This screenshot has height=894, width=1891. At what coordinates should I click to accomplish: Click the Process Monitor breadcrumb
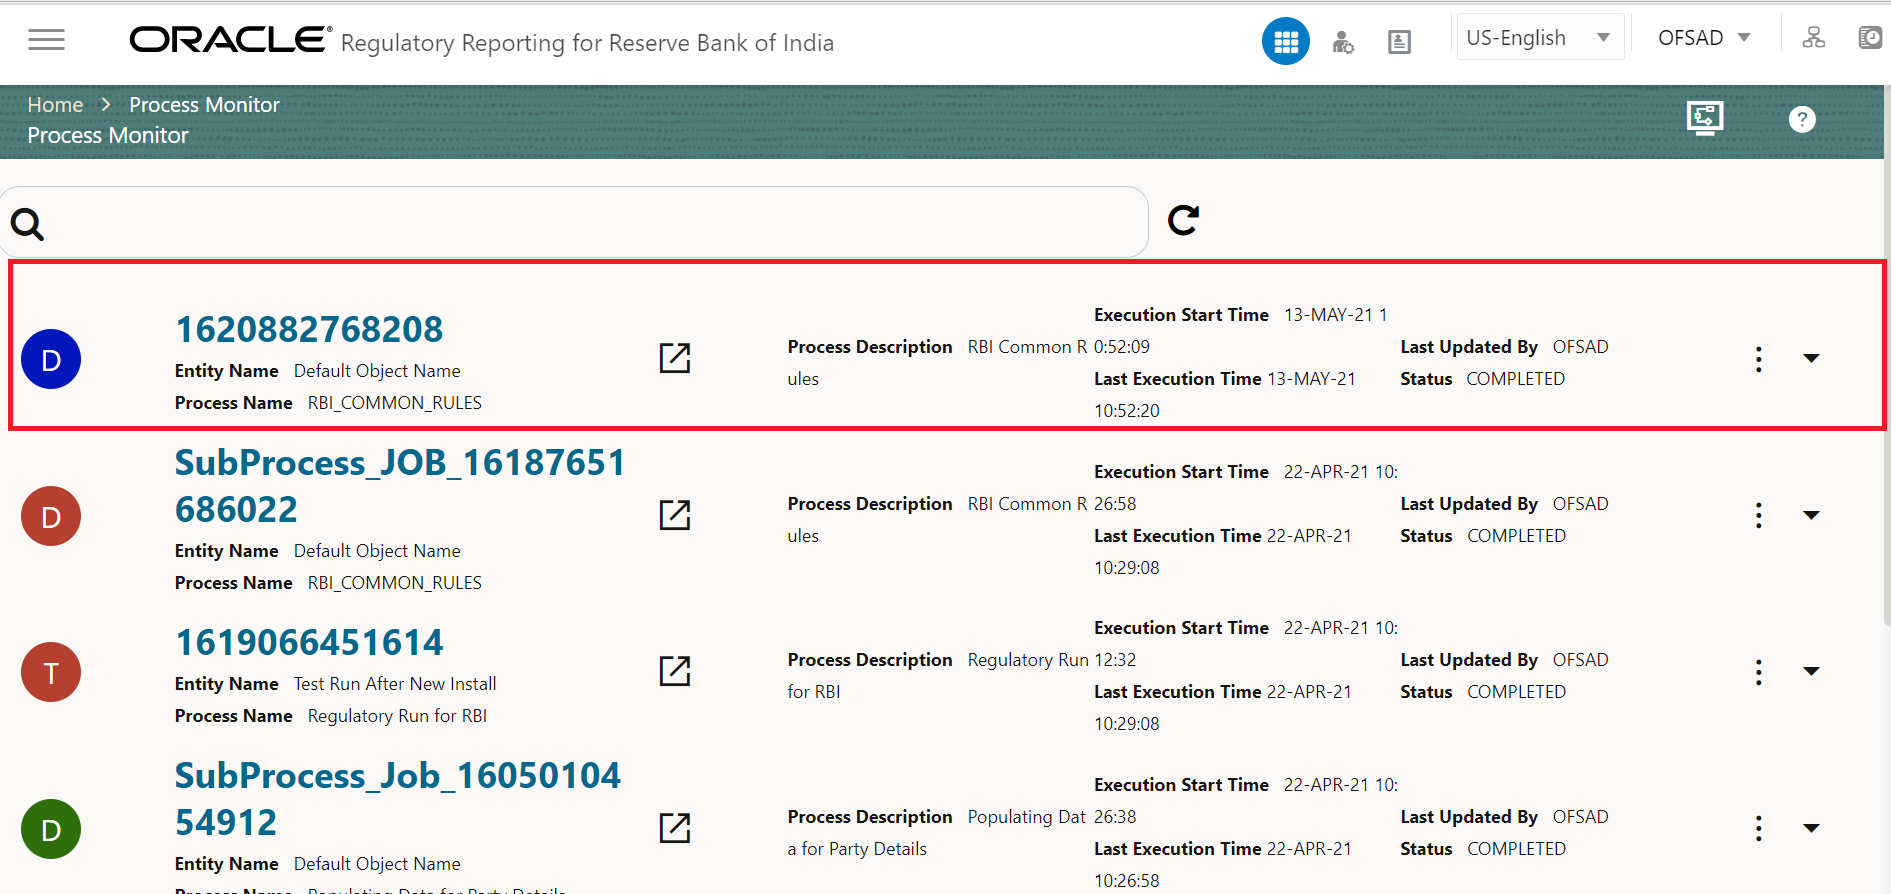(x=204, y=105)
